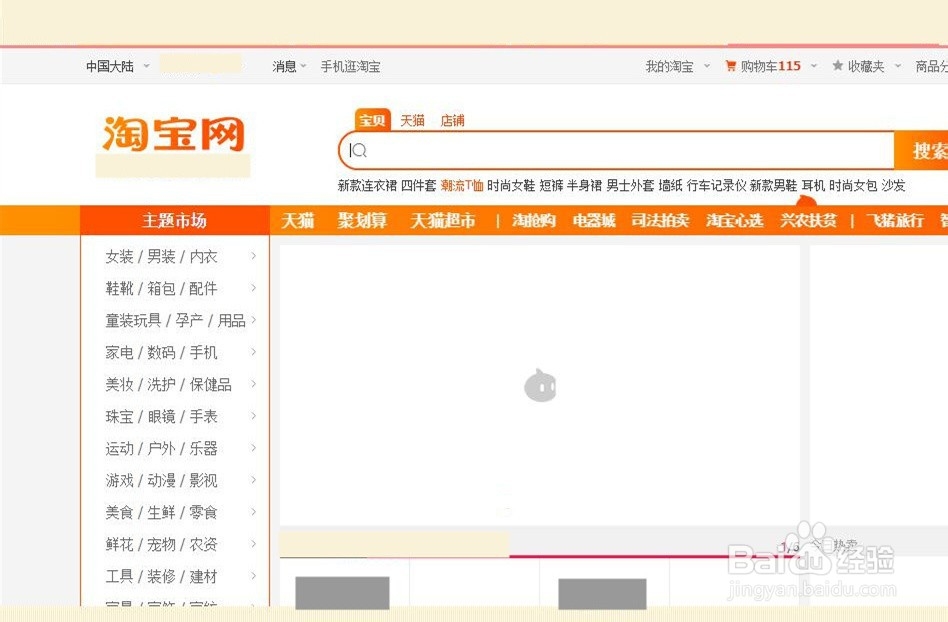Click the orange 搜索 button
The image size is (948, 622).
coord(921,151)
